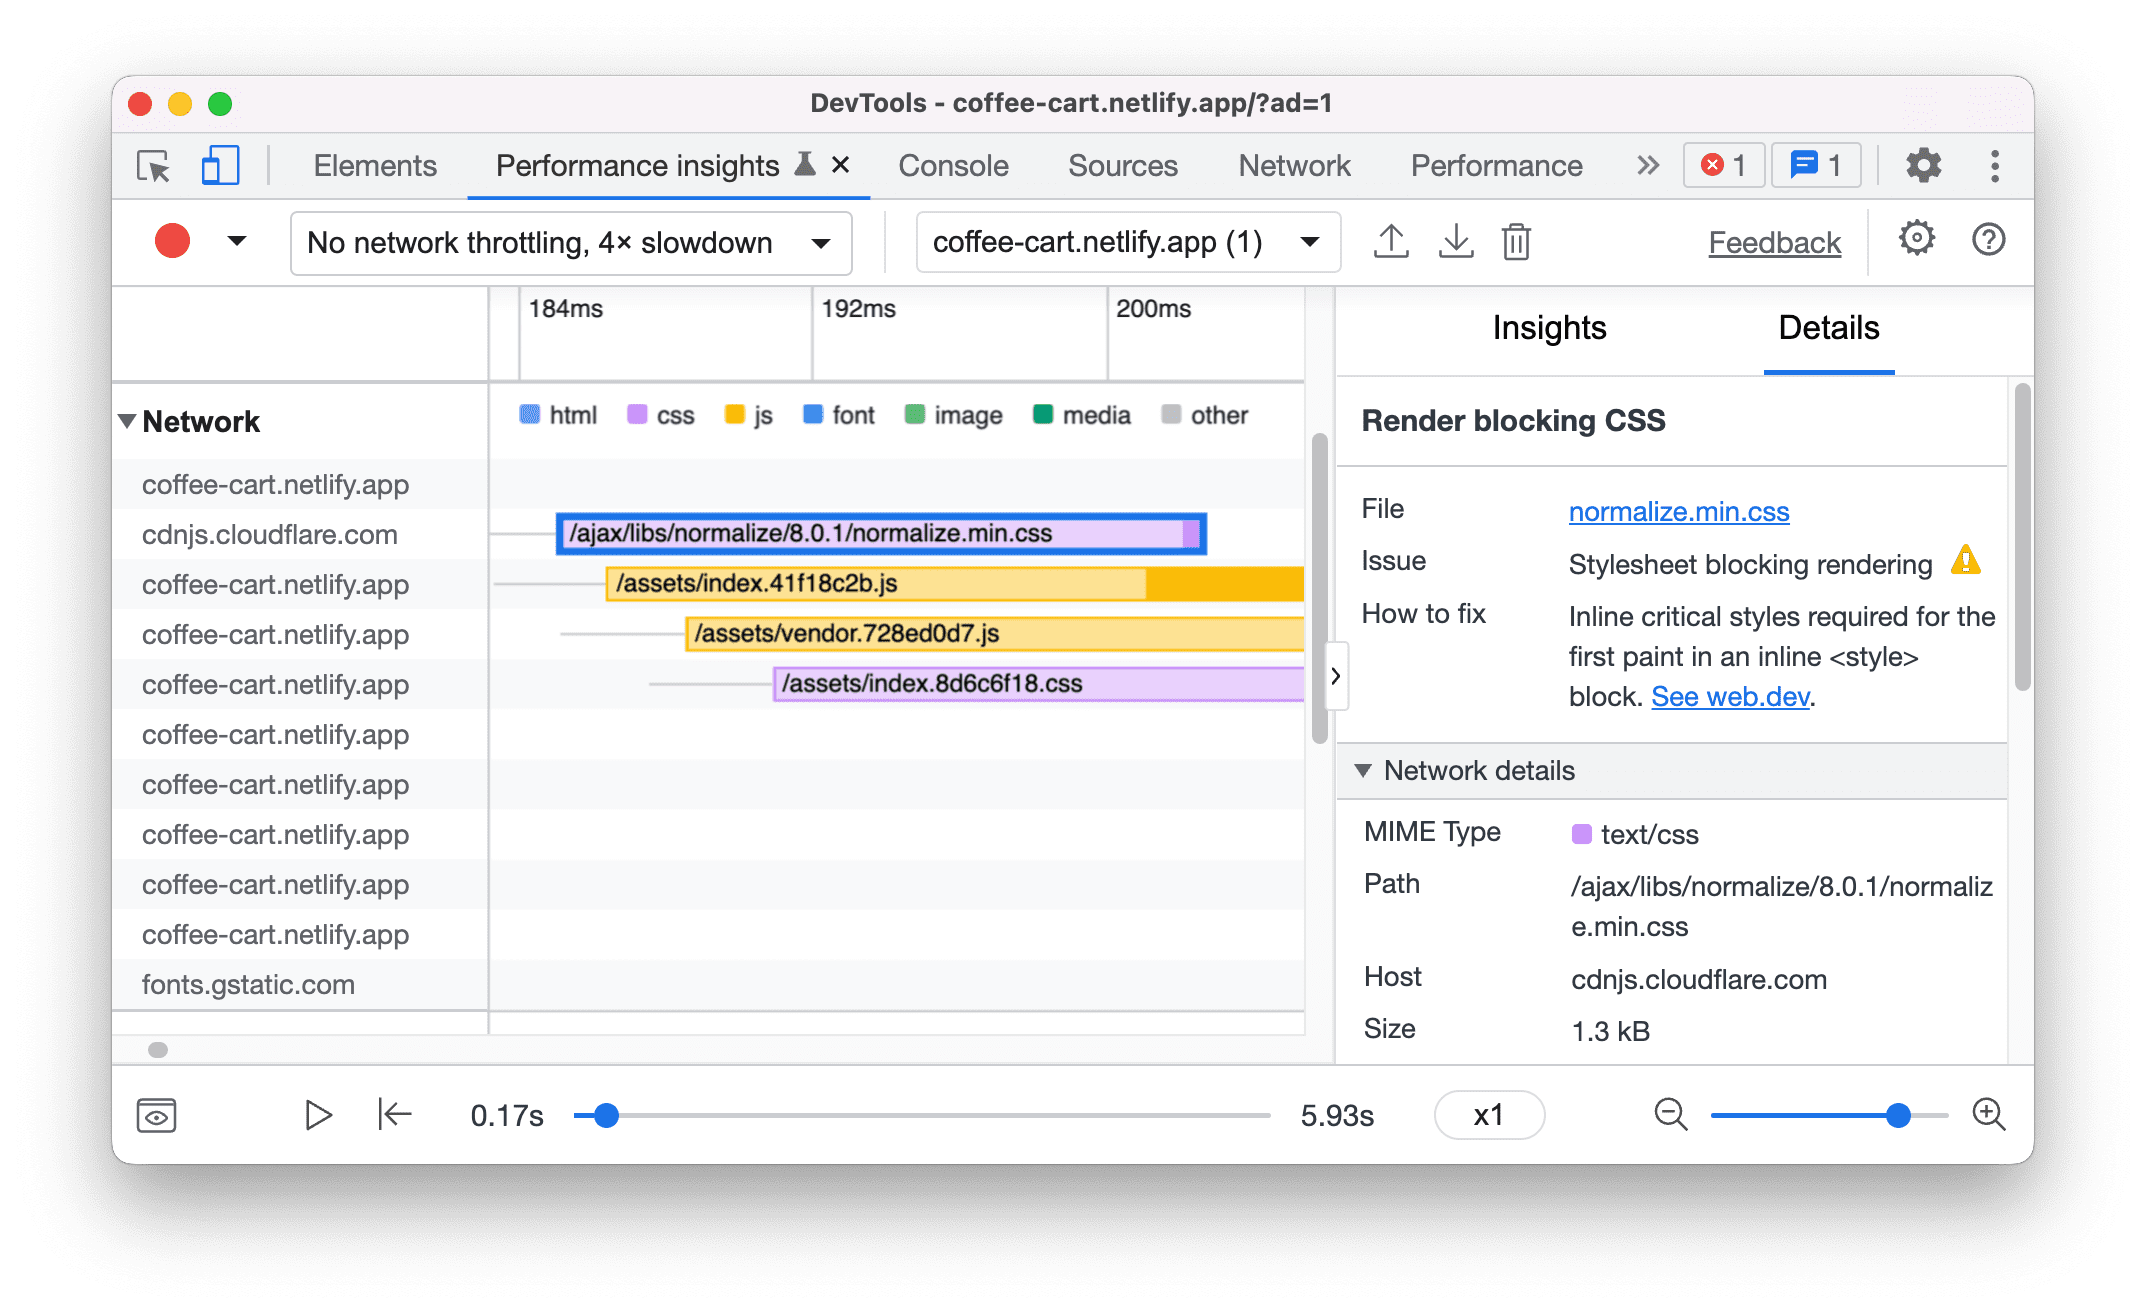Image resolution: width=2146 pixels, height=1312 pixels.
Task: Click the normalize.min.css file link
Action: point(1675,512)
